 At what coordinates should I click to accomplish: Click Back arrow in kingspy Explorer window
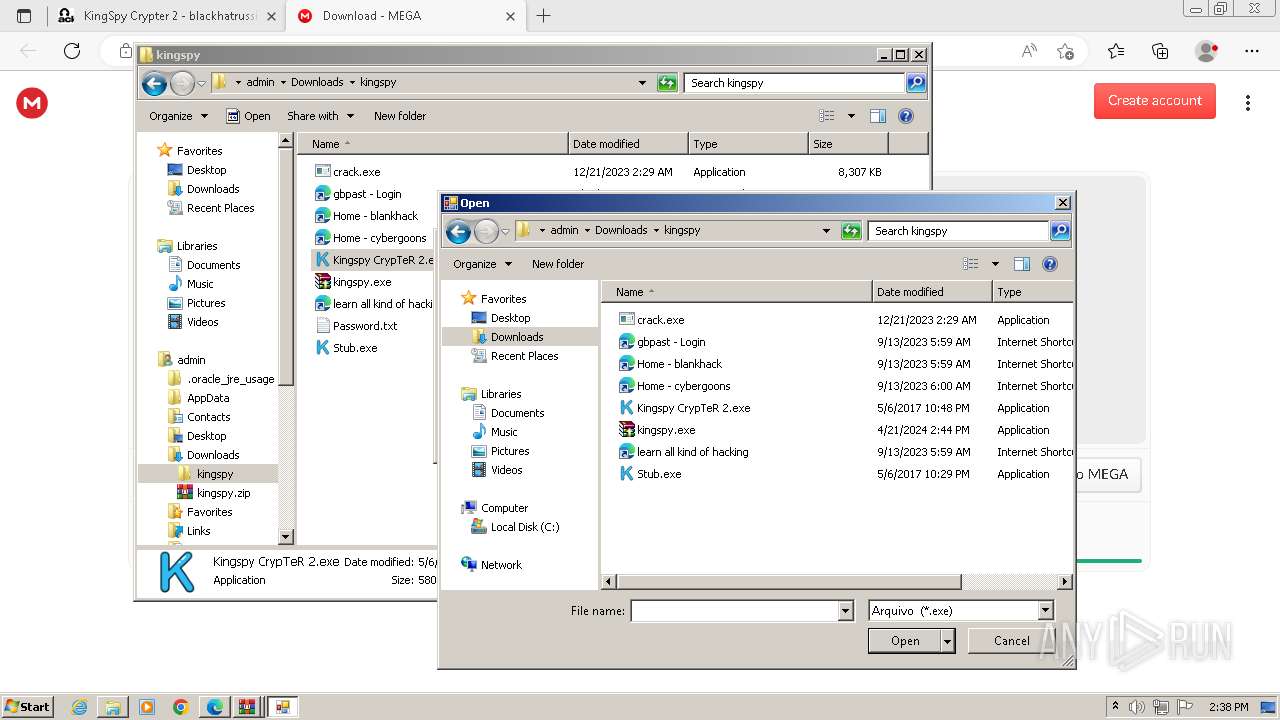point(155,84)
